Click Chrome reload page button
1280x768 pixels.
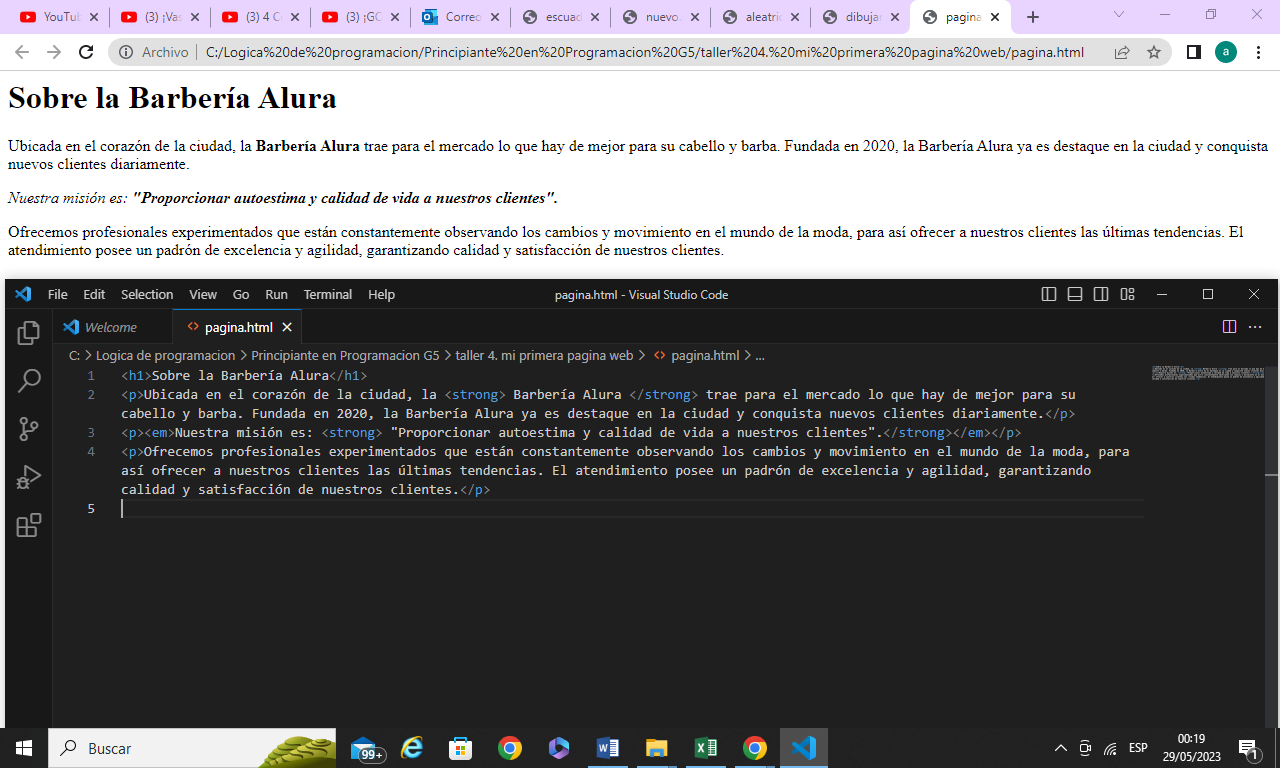tap(86, 52)
